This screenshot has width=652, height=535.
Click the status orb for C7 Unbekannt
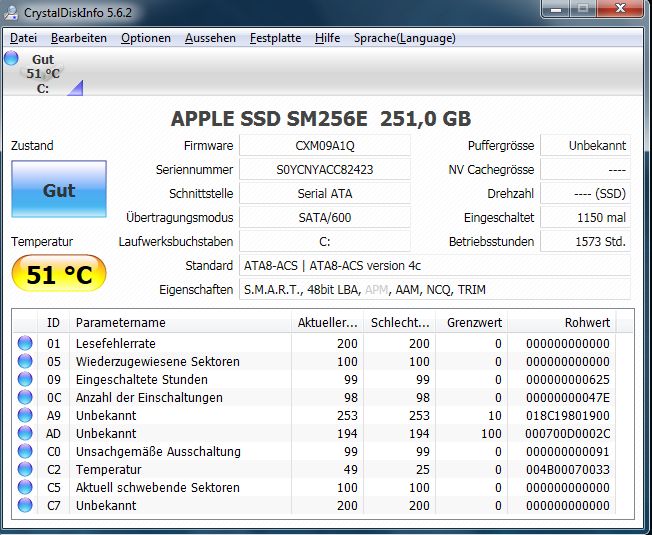[x=25, y=505]
